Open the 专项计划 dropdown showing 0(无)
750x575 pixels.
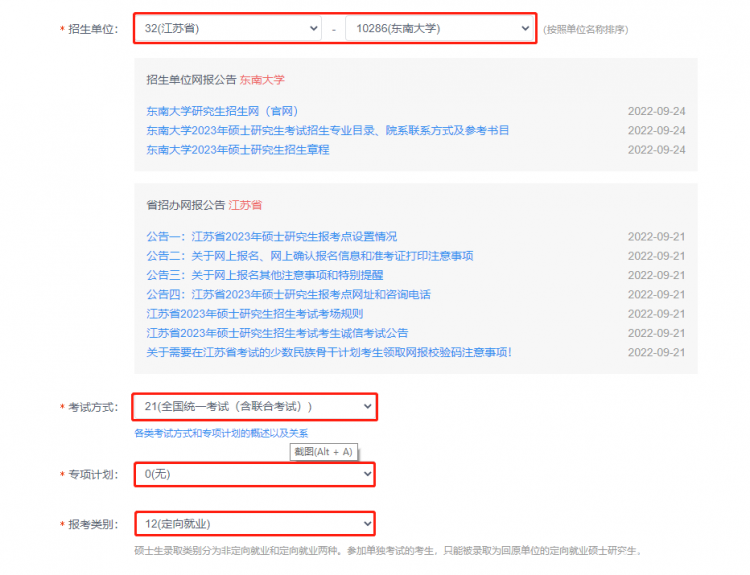point(254,475)
